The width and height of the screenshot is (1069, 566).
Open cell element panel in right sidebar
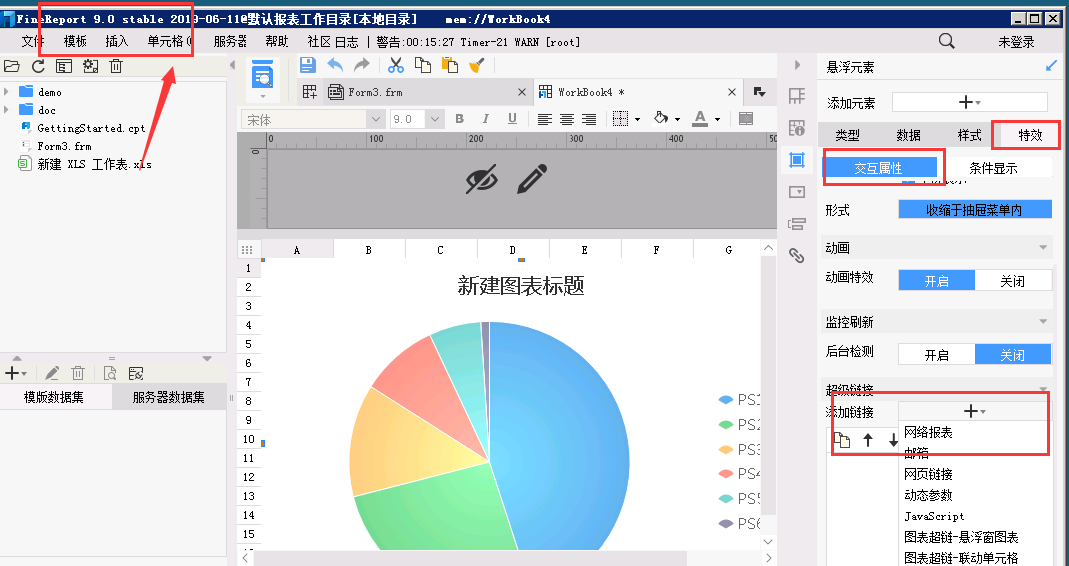pyautogui.click(x=796, y=96)
